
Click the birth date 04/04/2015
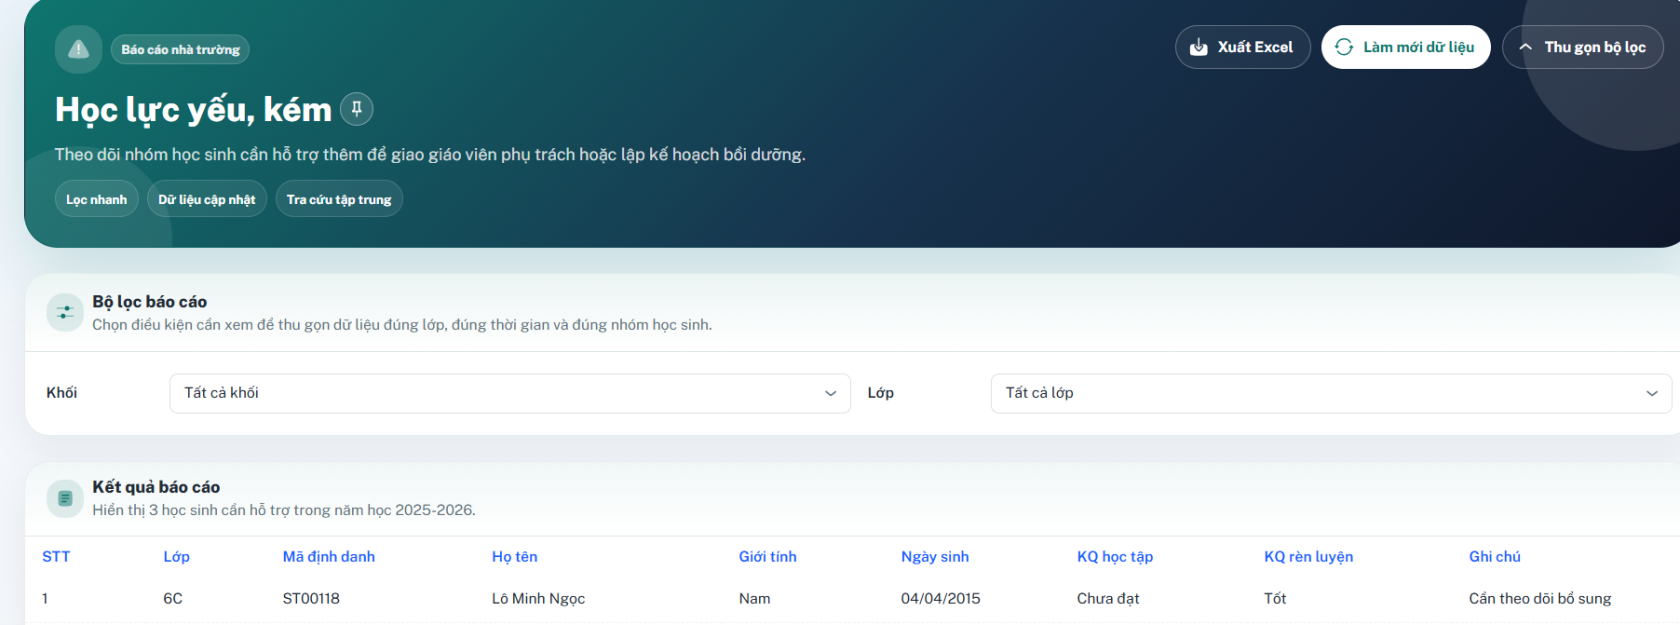tap(940, 598)
